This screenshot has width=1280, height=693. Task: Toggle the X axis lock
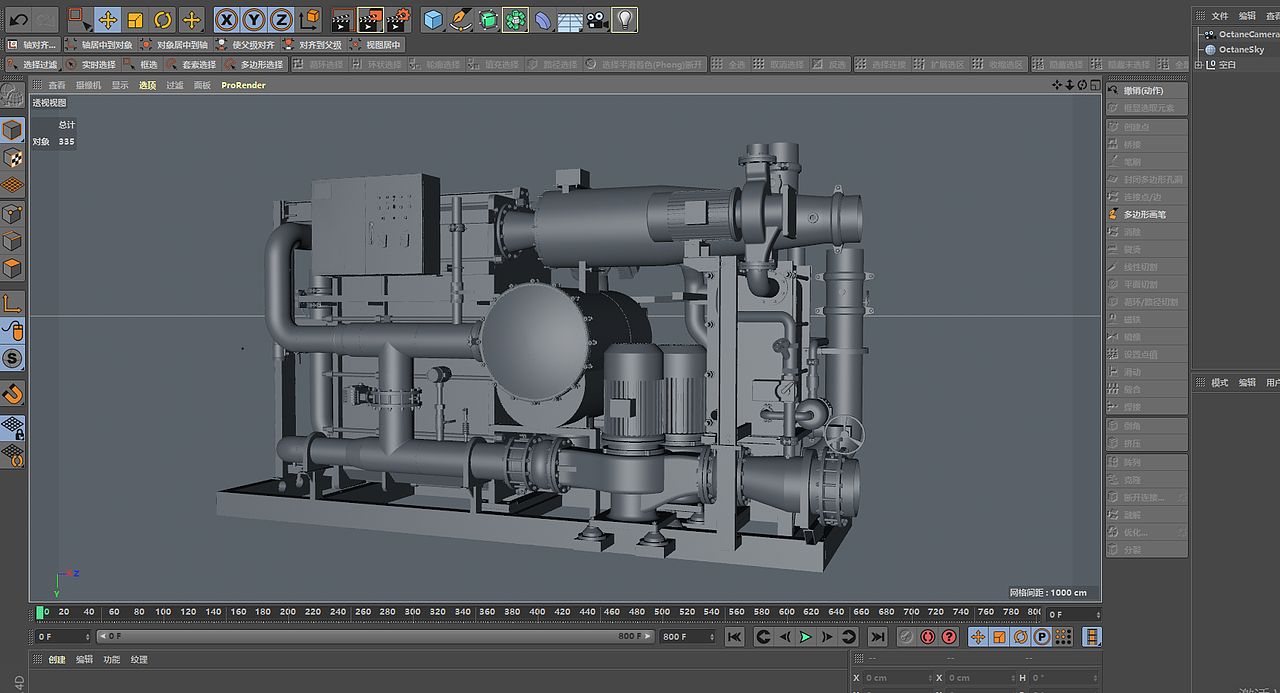[x=227, y=19]
